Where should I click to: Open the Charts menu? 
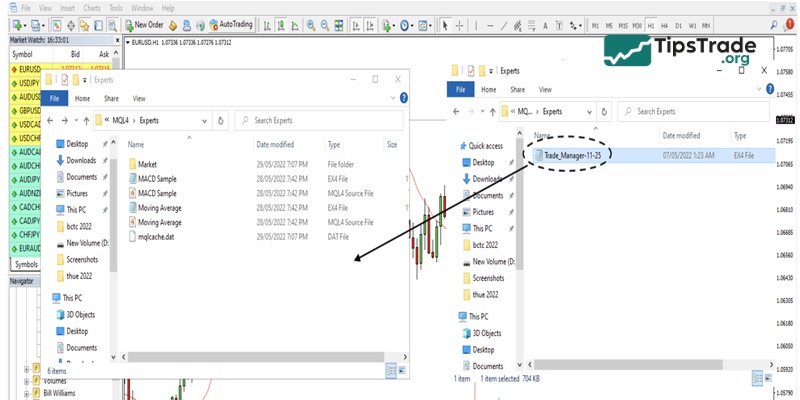click(92, 7)
